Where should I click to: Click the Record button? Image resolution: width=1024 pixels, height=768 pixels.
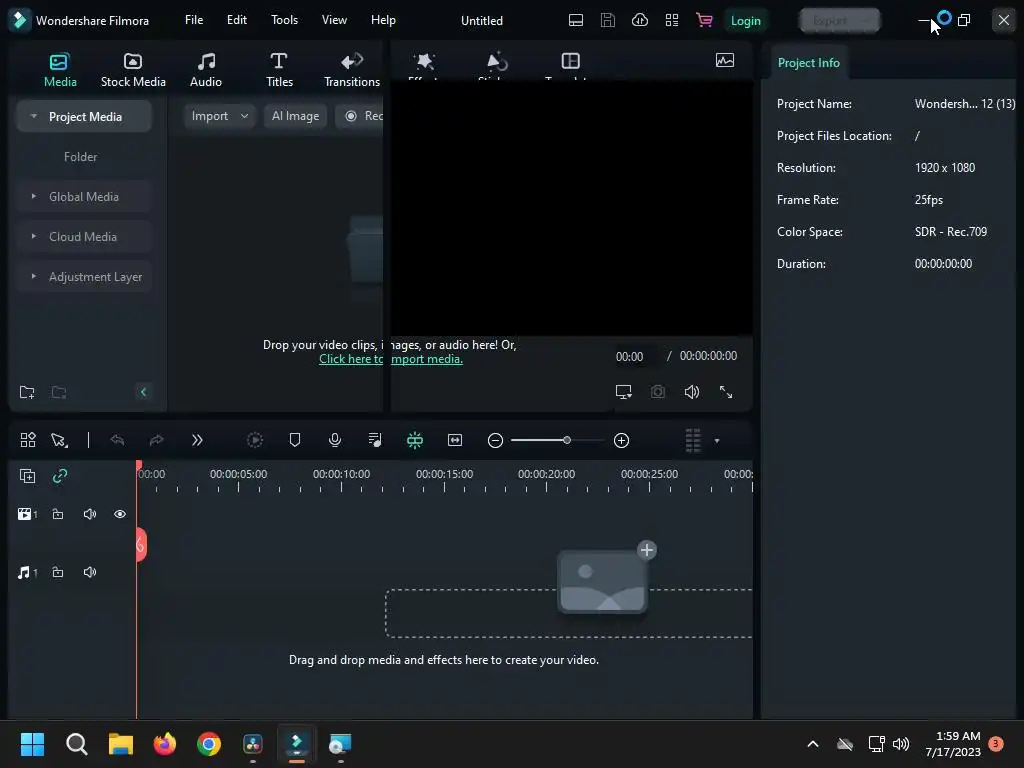click(x=360, y=116)
